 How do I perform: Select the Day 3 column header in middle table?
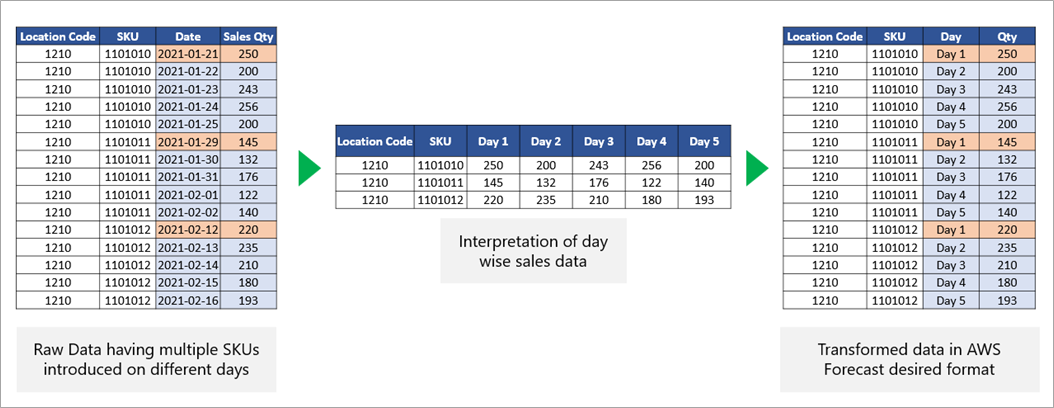tap(599, 142)
